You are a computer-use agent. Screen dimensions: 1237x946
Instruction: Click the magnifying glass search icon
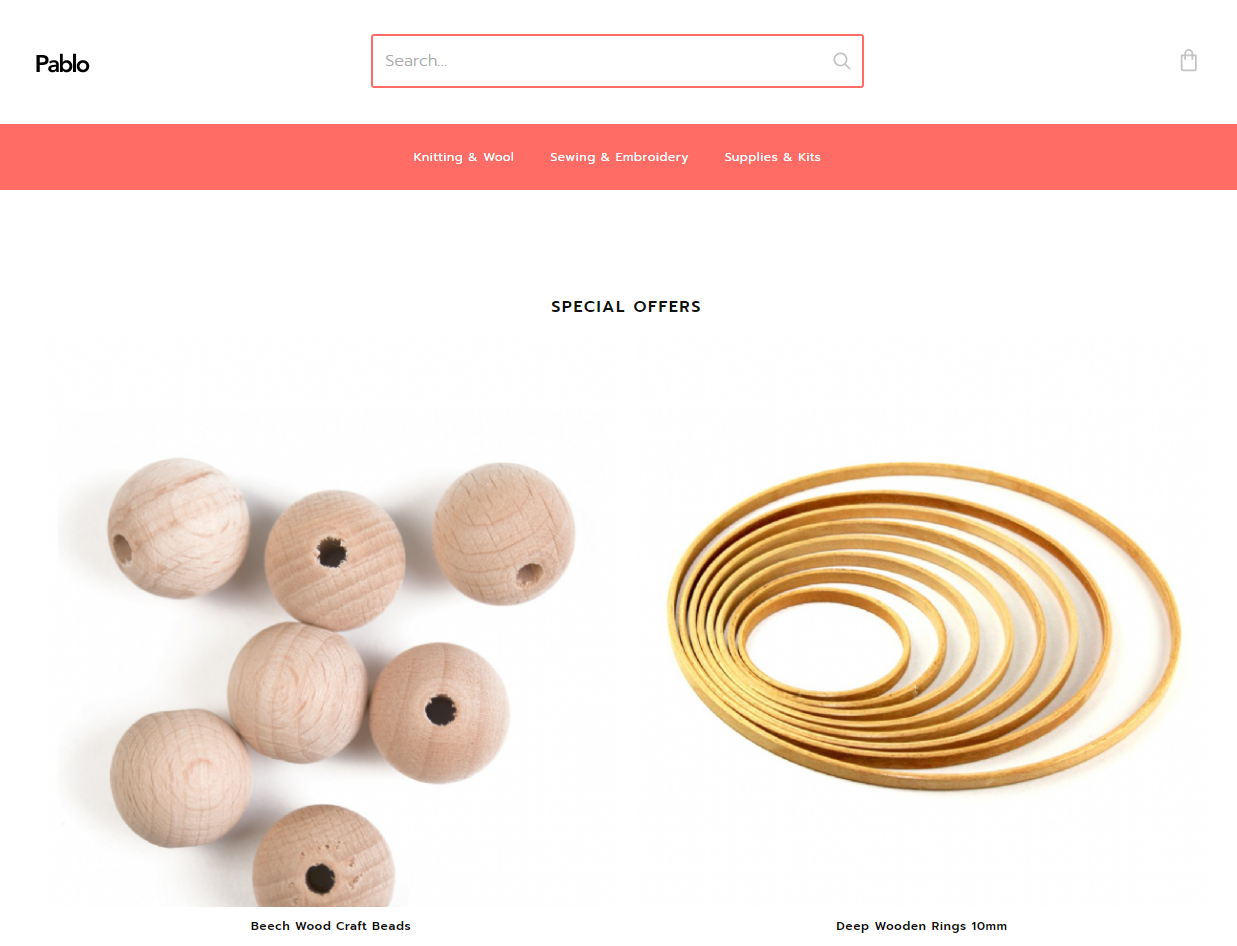[842, 61]
